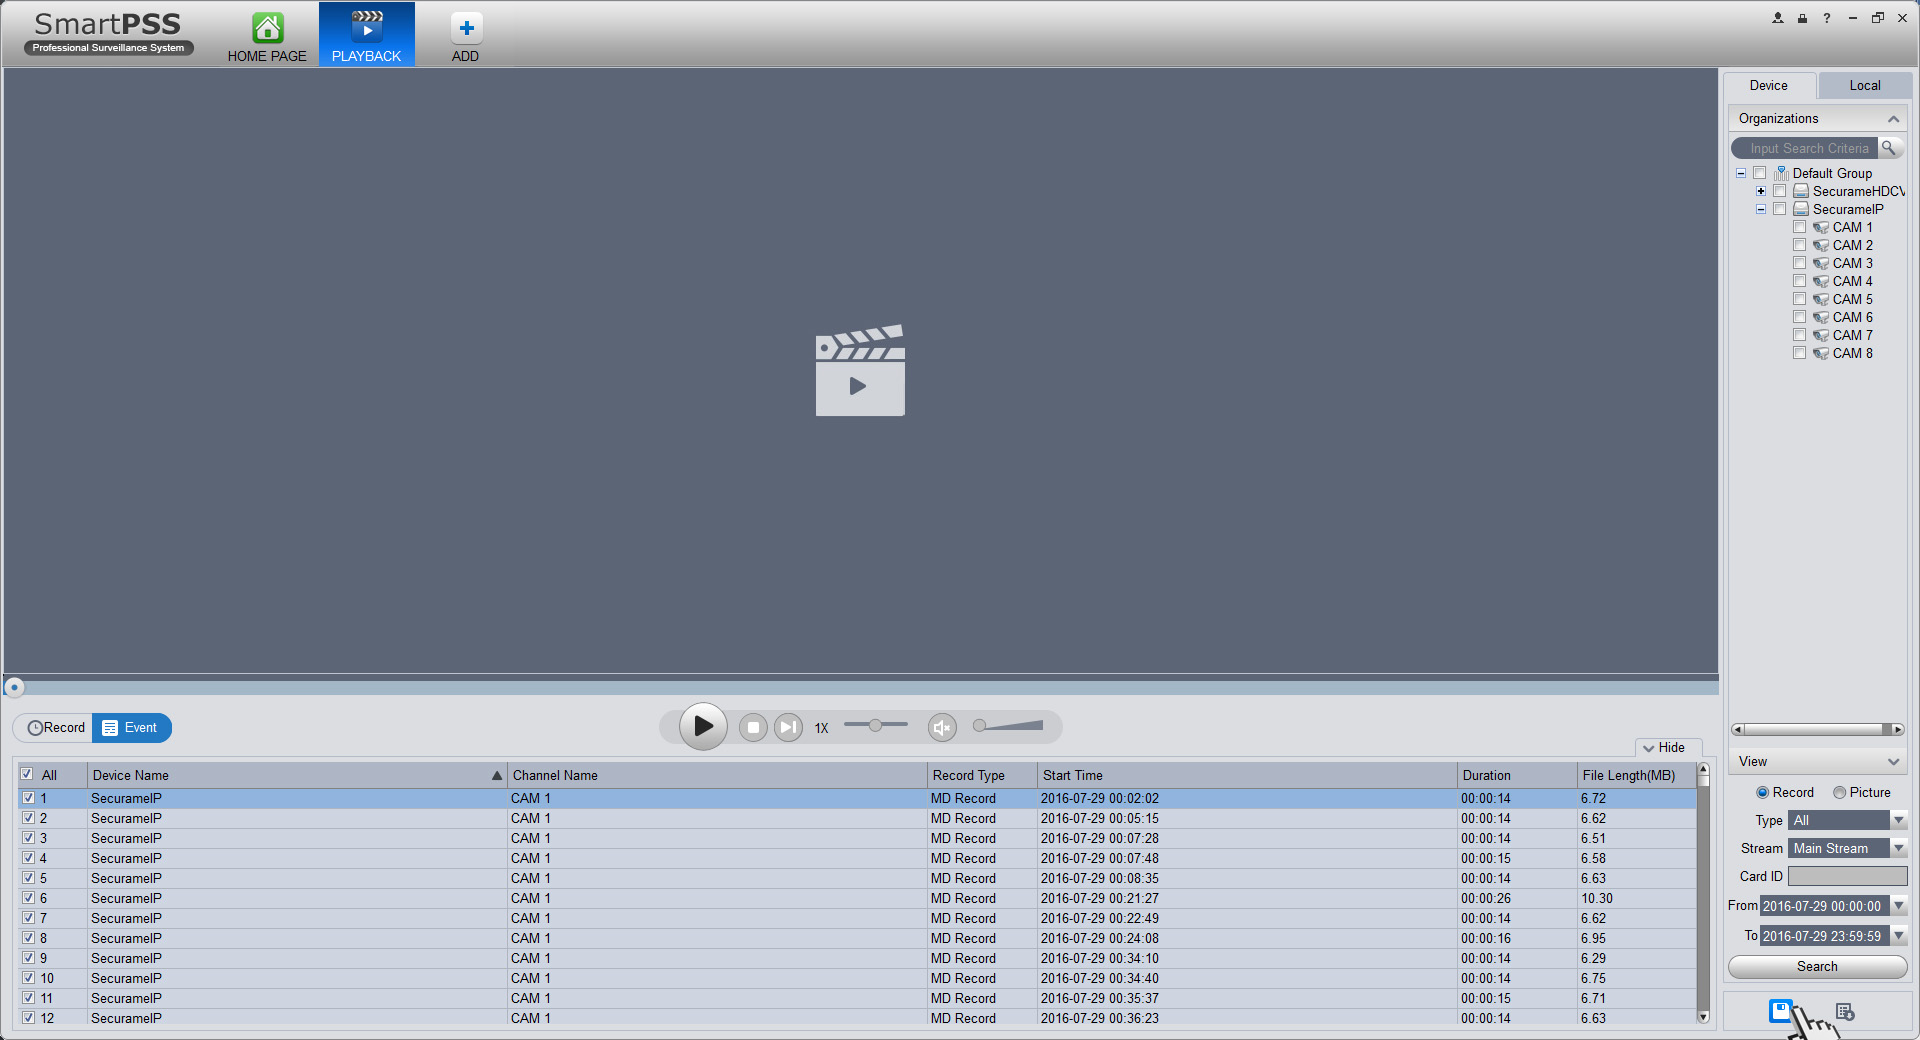Select the CAM 4 camera icon
The height and width of the screenshot is (1040, 1920).
pos(1821,282)
